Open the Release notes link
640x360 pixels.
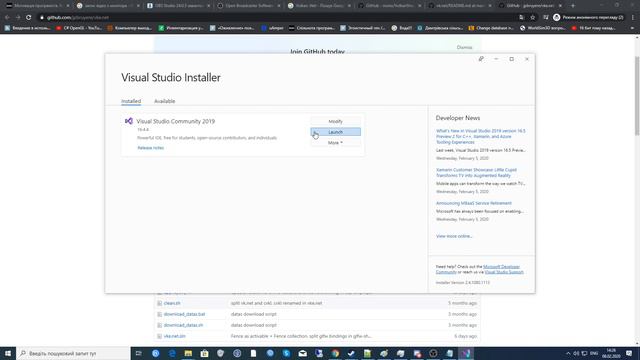151,148
